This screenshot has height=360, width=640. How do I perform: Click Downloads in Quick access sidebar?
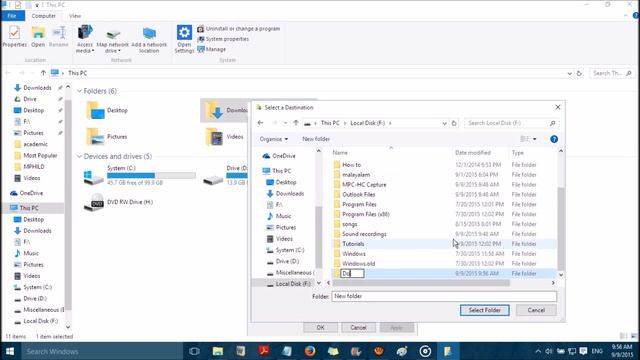pos(37,88)
